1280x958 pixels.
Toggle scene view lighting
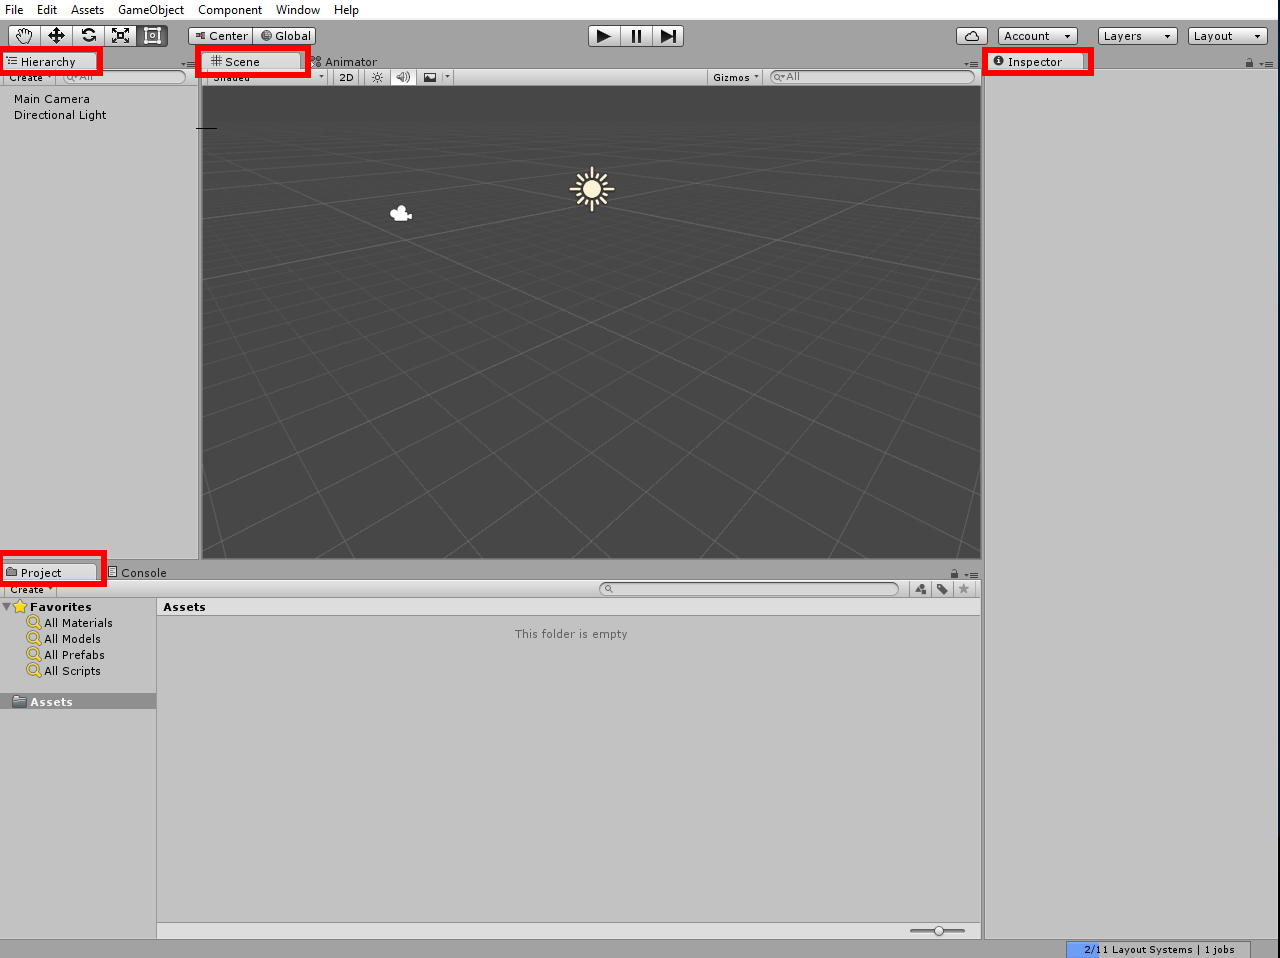tap(376, 76)
